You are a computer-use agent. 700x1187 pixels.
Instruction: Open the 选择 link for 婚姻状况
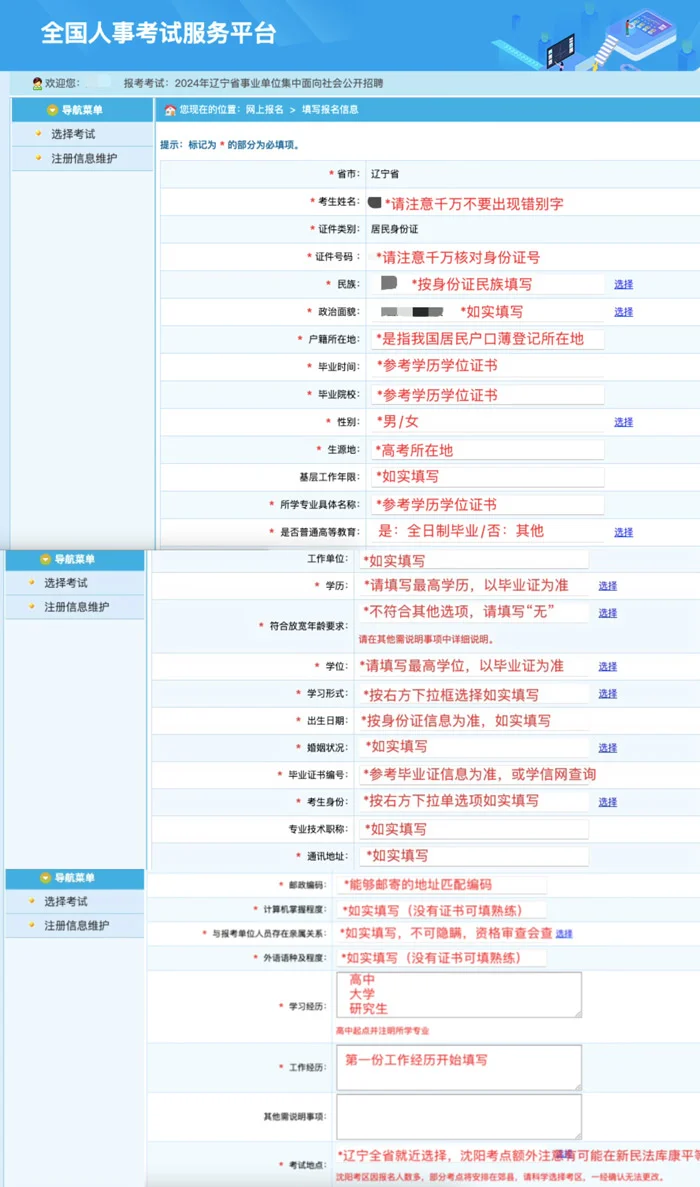[x=608, y=748]
